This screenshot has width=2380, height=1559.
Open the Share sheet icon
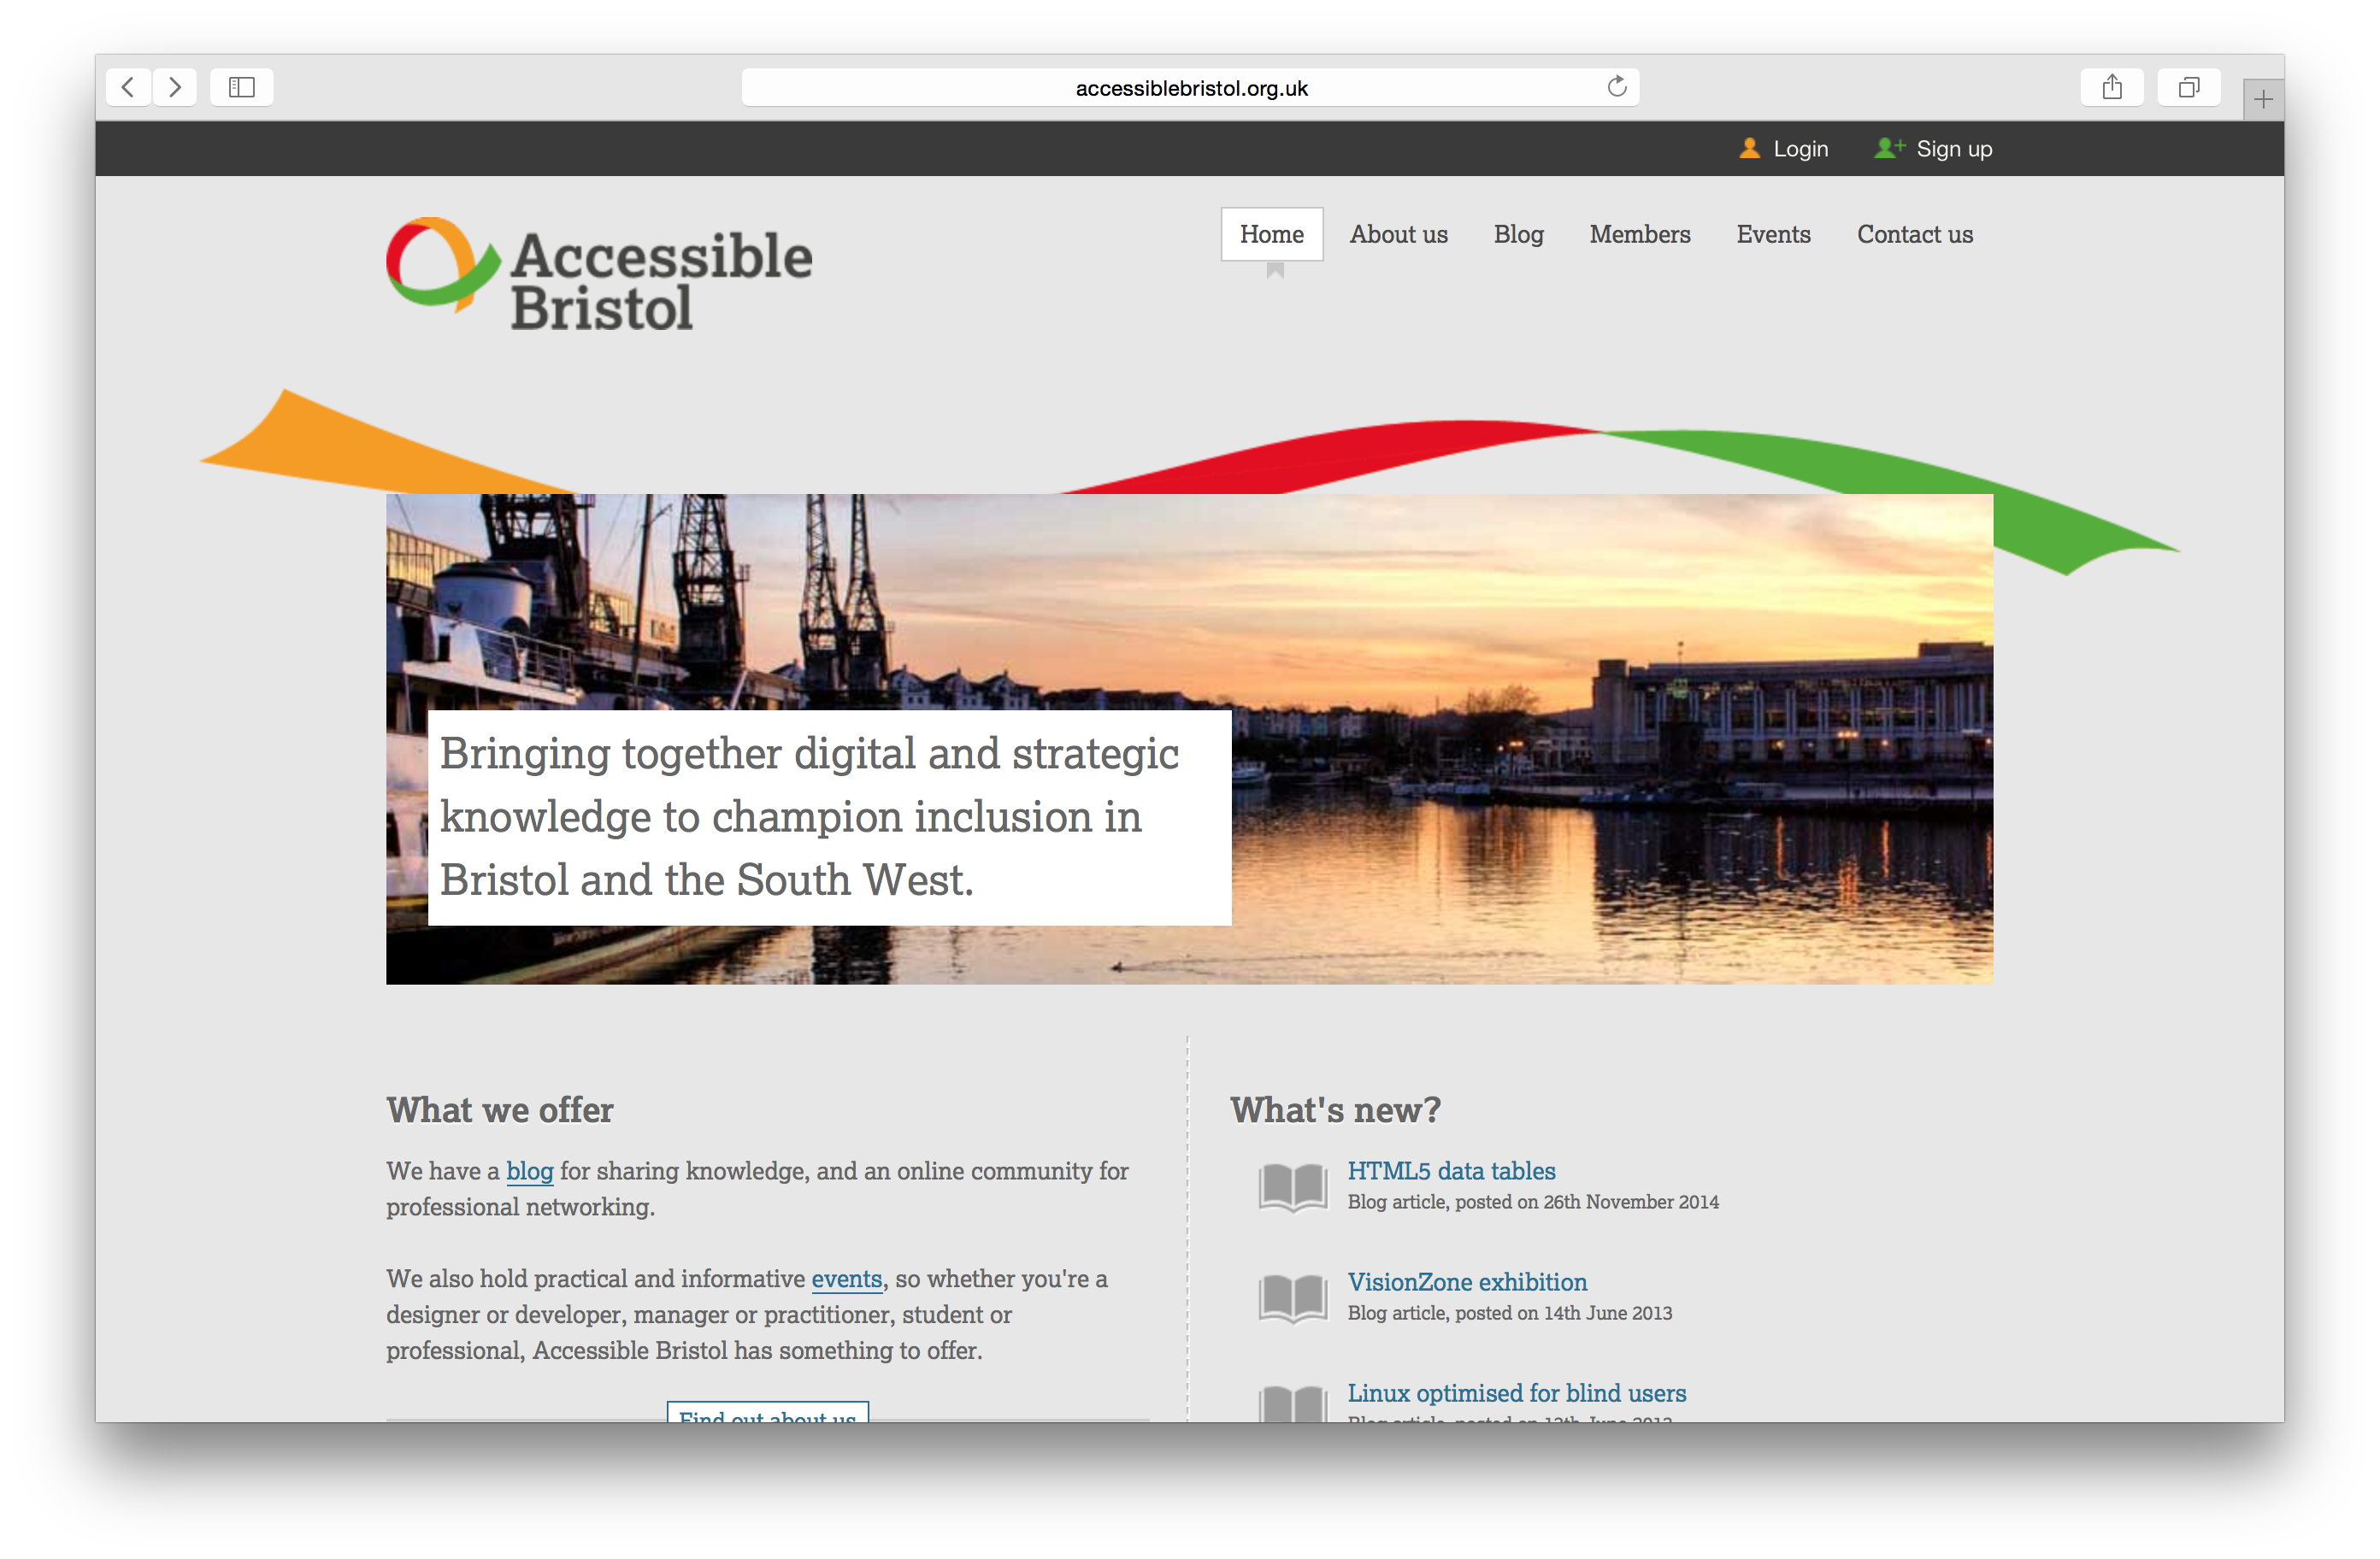tap(2111, 87)
